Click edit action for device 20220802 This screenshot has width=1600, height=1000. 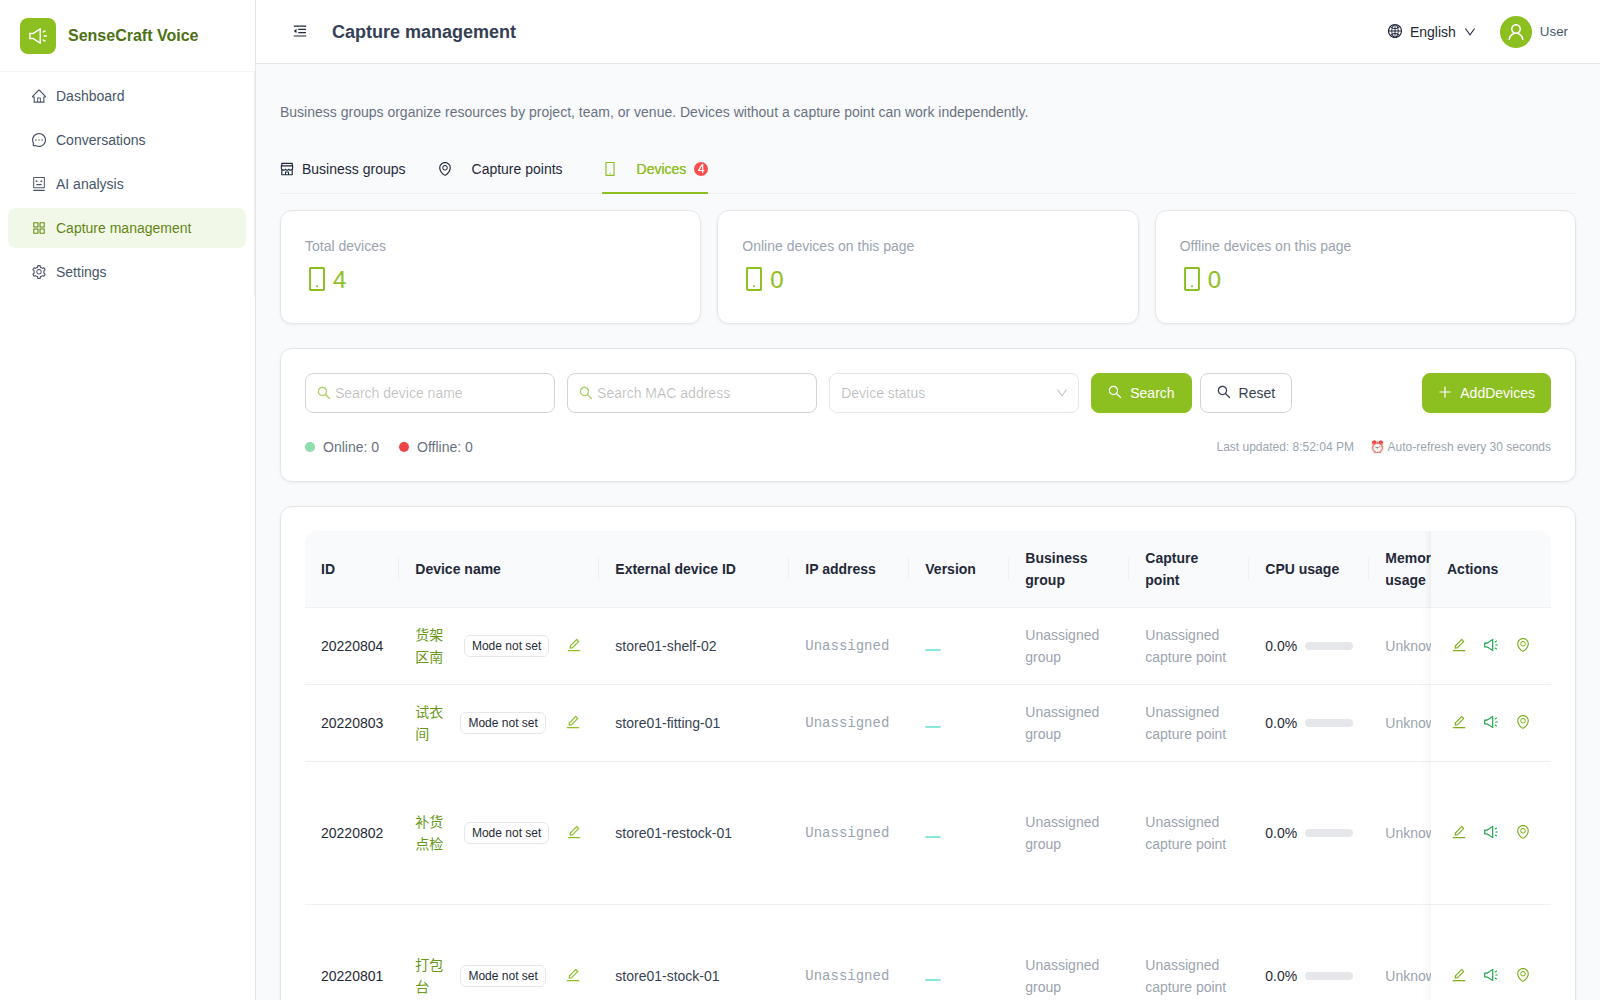pyautogui.click(x=1459, y=832)
